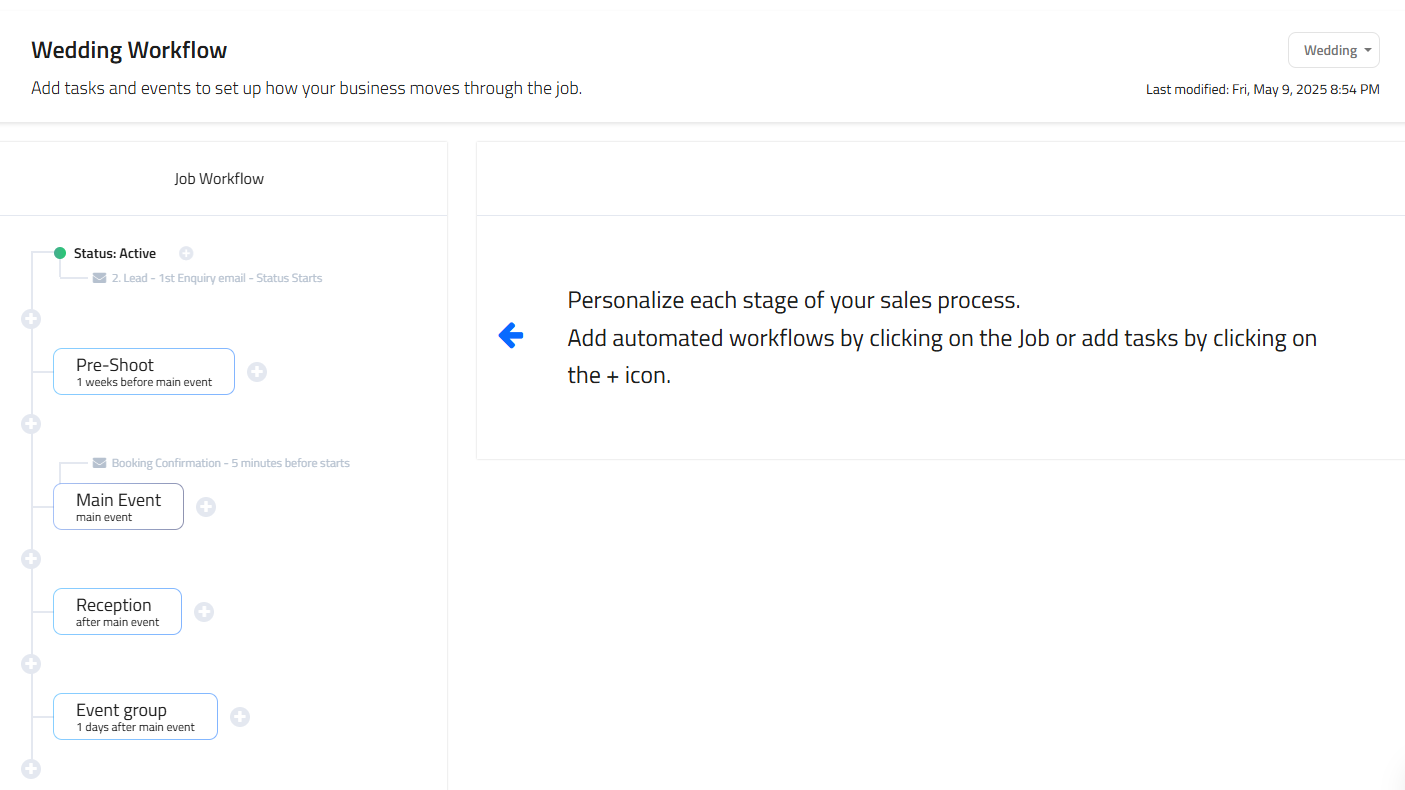Select the Main Event box
This screenshot has height=790, width=1405.
[x=118, y=507]
